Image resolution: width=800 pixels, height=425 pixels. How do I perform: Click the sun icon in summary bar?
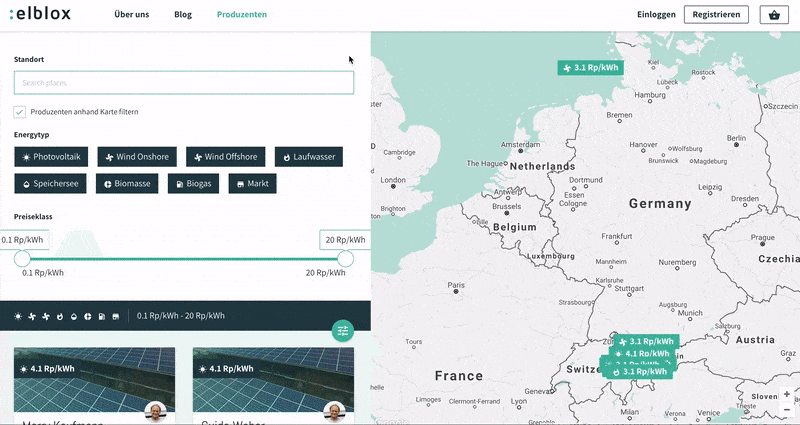(18, 316)
